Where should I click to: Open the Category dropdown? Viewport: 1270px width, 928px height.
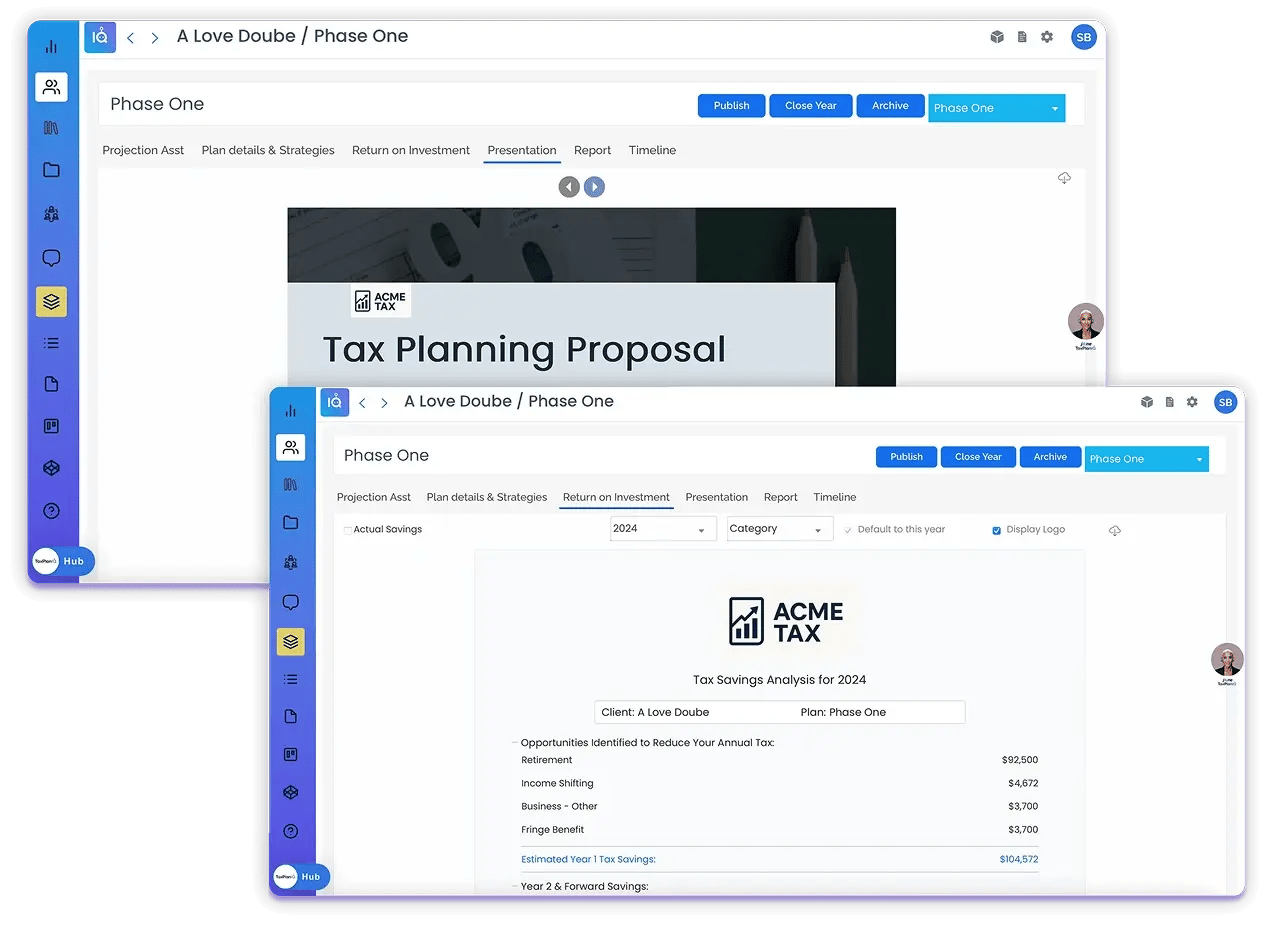[x=780, y=529]
